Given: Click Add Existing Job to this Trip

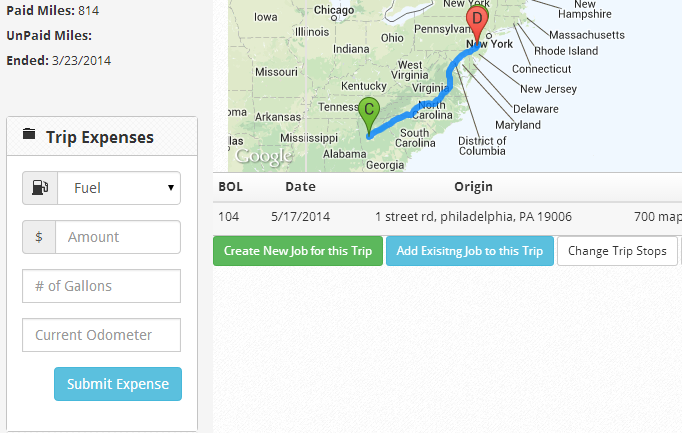Looking at the screenshot, I should point(469,251).
